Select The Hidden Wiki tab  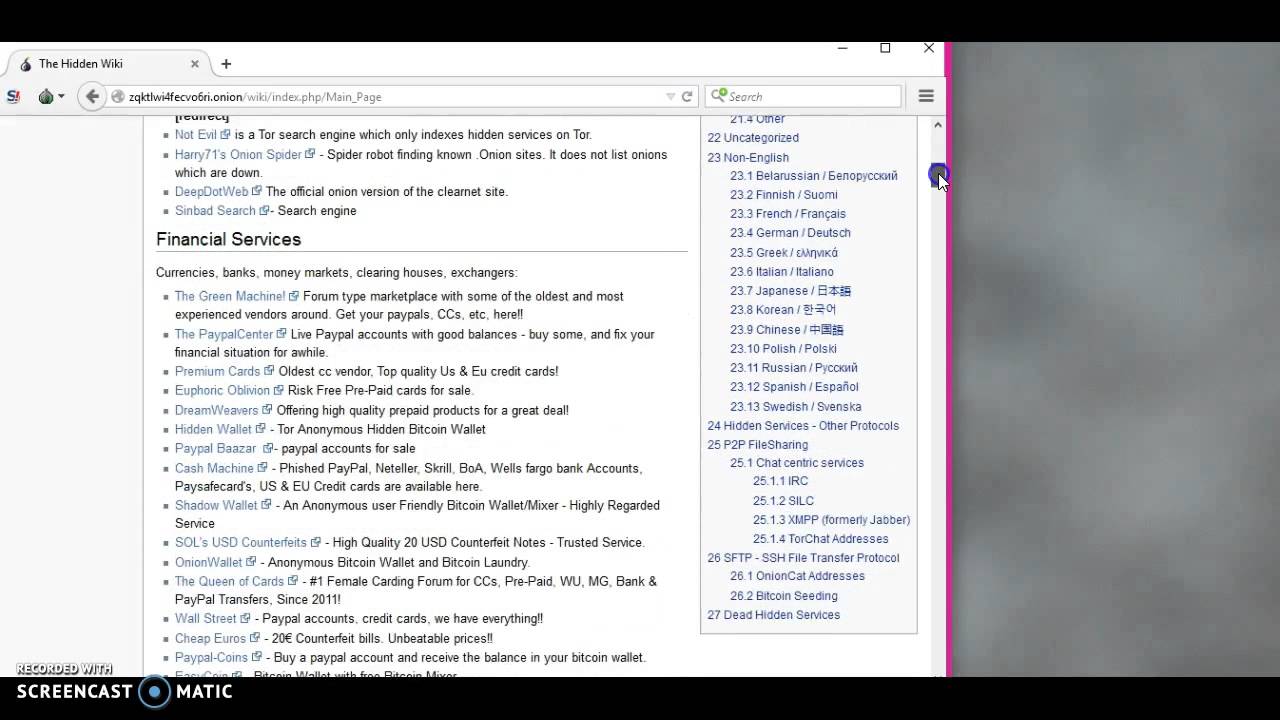(109, 64)
